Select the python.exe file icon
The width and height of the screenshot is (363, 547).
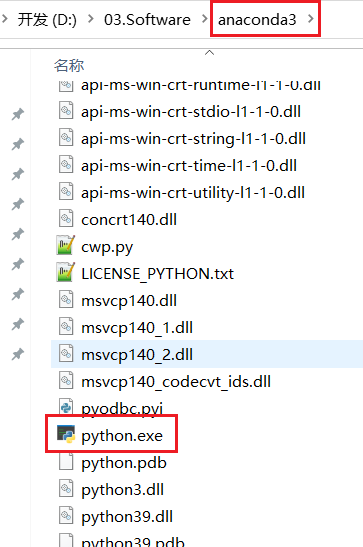click(x=66, y=434)
